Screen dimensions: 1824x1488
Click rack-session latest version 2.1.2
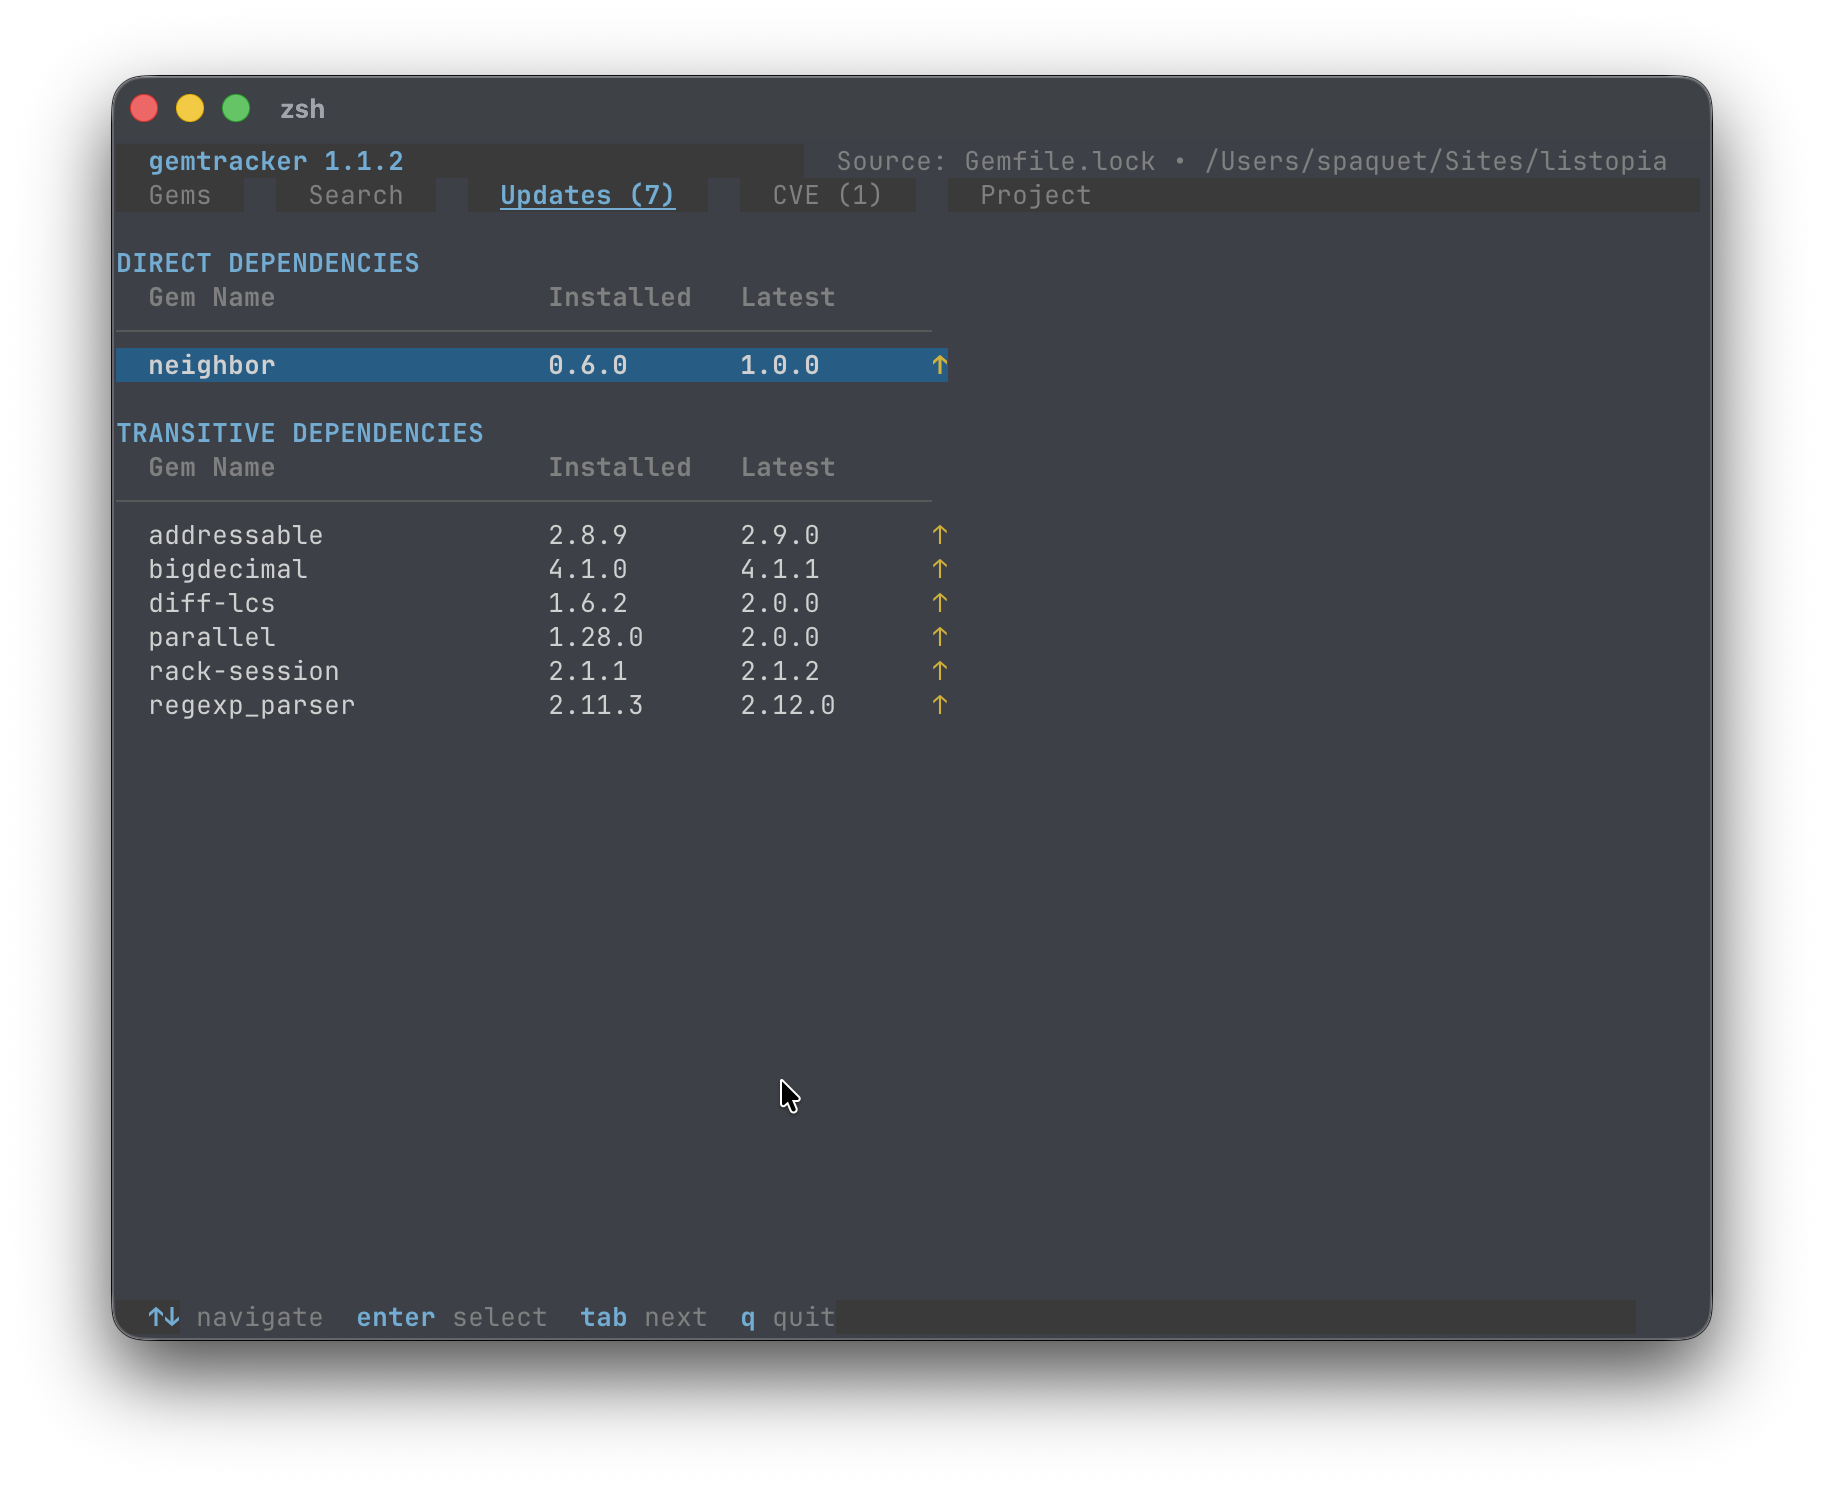pos(780,671)
